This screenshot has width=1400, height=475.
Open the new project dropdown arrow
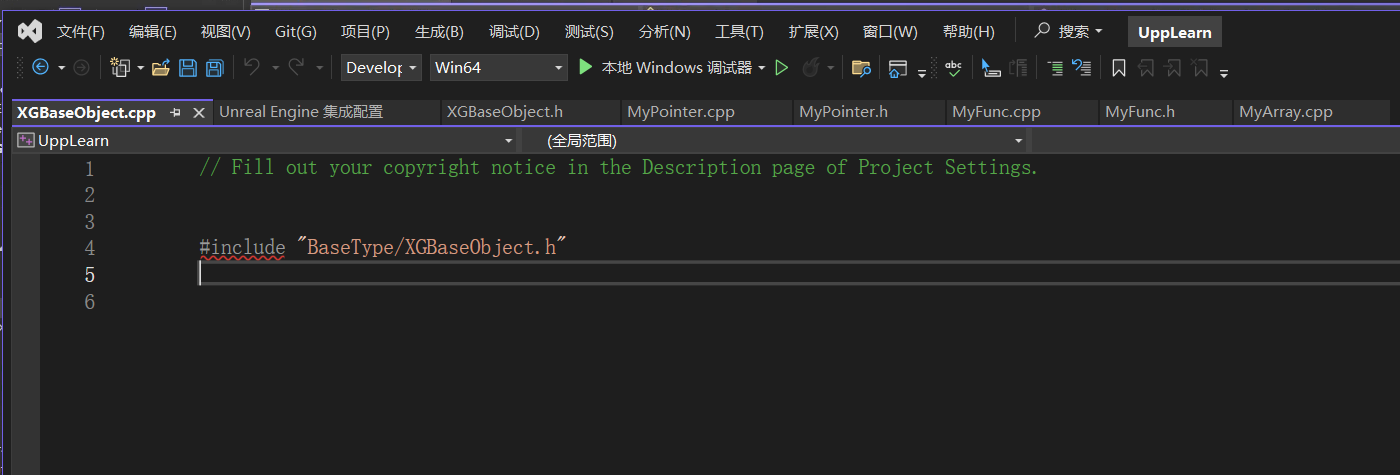pyautogui.click(x=140, y=68)
